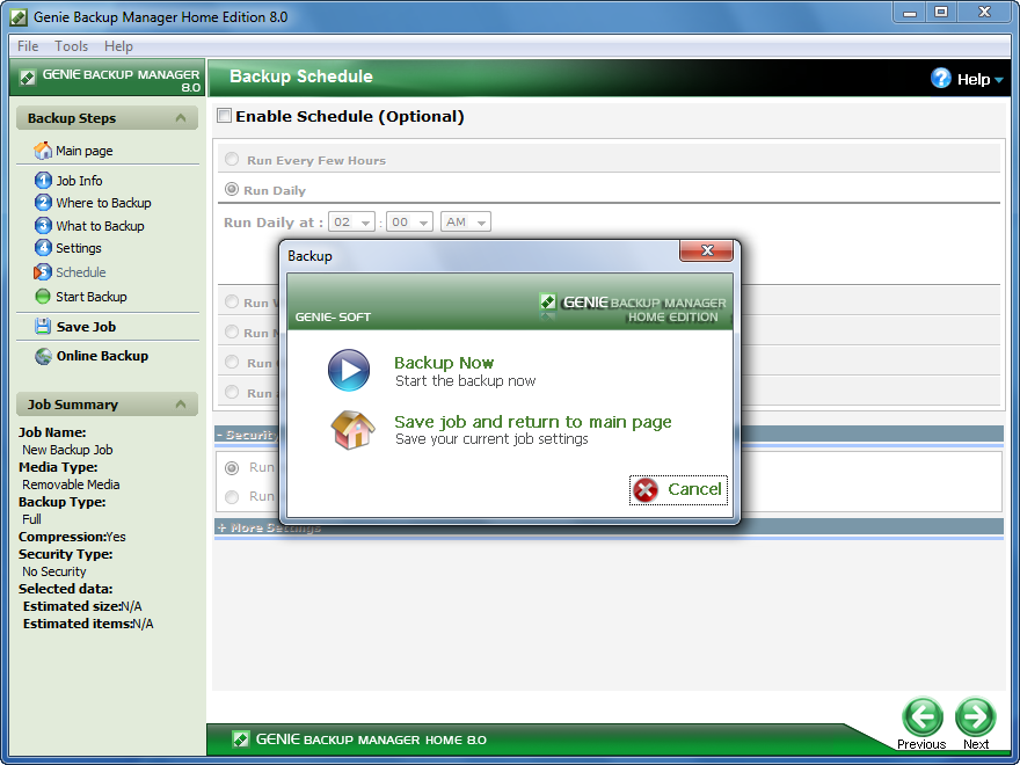Click the Genie logo in bottom footer bar

coord(241,739)
